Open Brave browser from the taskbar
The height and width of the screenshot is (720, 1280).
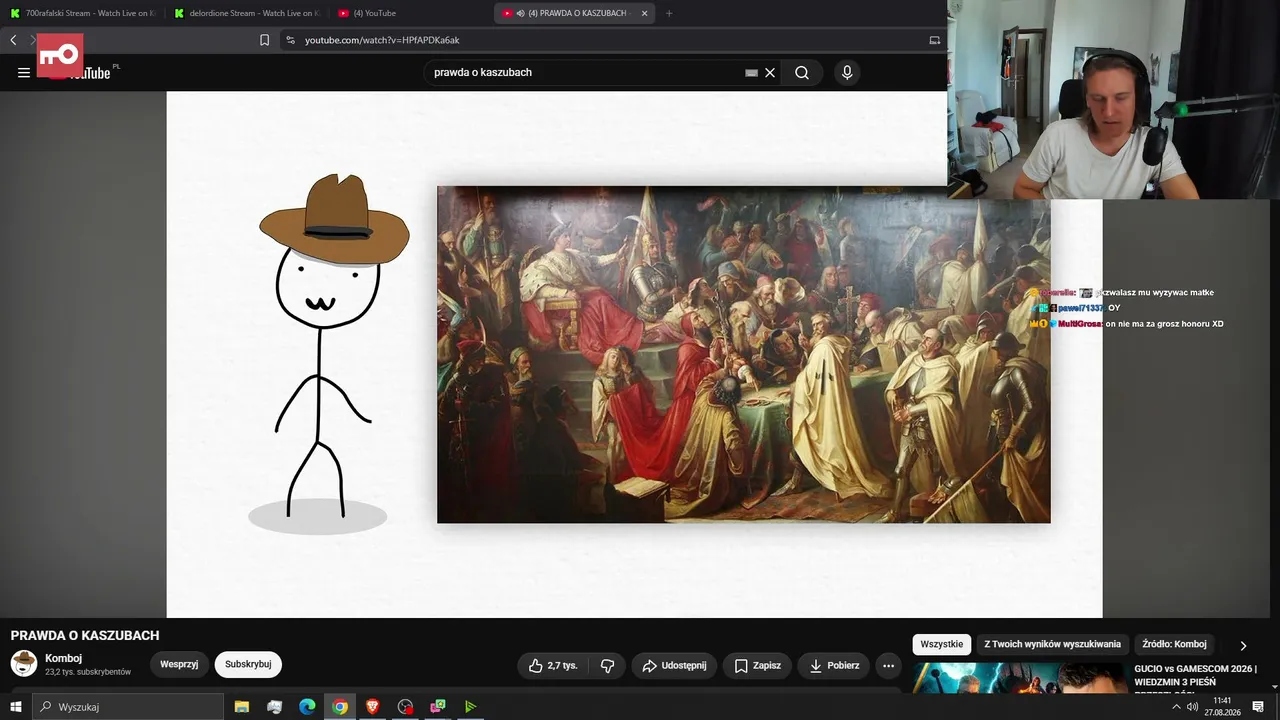(x=373, y=707)
